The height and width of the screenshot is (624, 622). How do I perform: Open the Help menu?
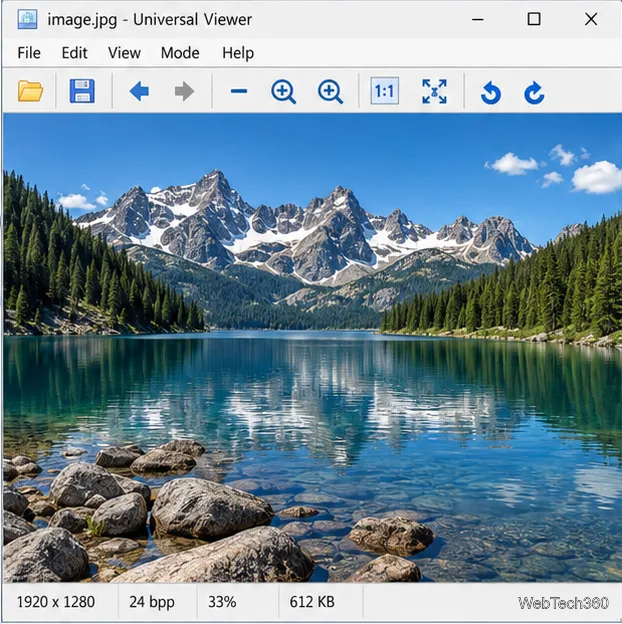238,53
